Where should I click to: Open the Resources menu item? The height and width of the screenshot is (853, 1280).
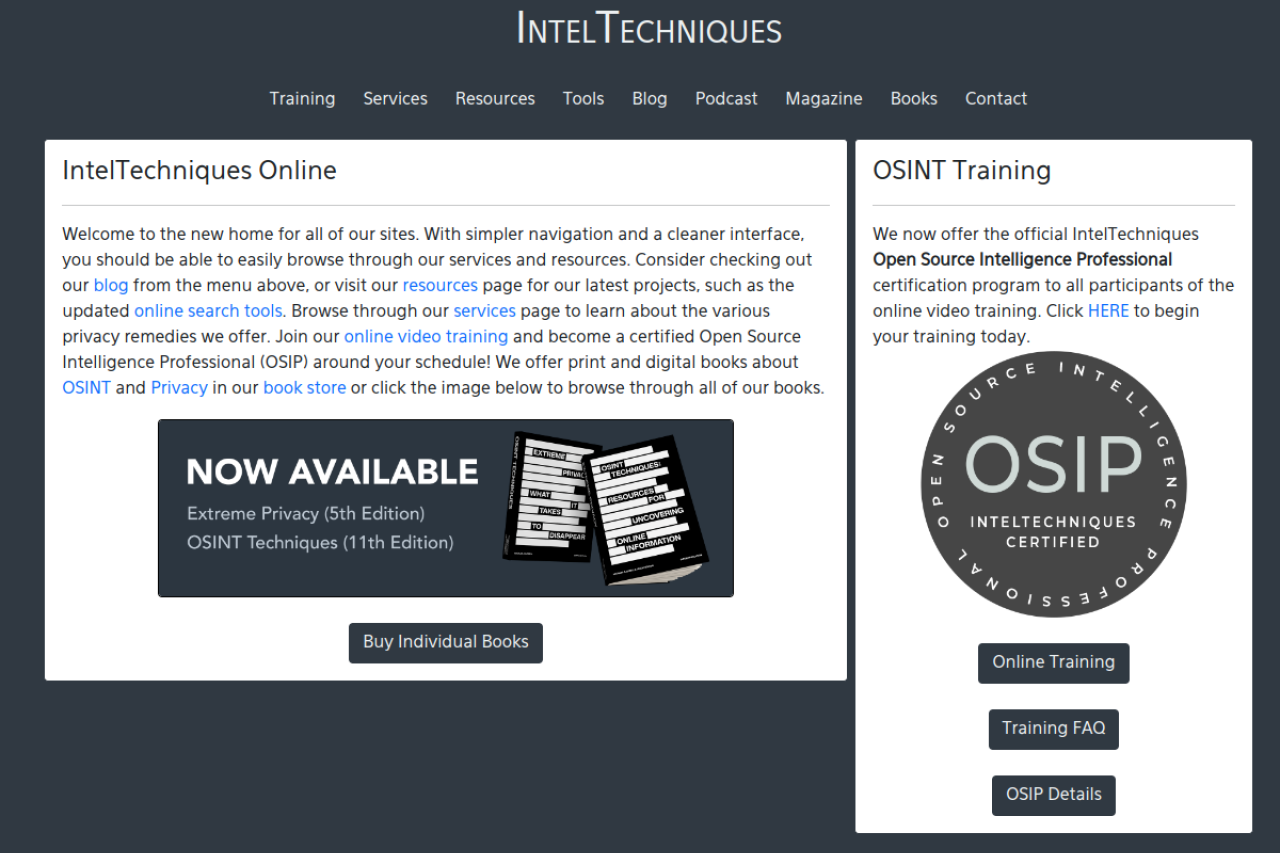[x=495, y=98]
